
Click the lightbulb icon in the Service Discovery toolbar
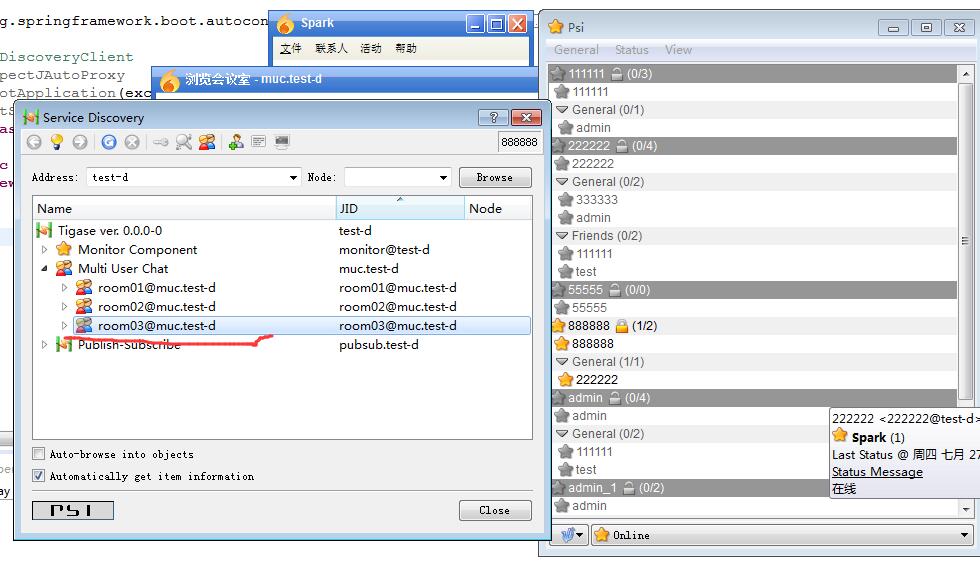point(57,142)
